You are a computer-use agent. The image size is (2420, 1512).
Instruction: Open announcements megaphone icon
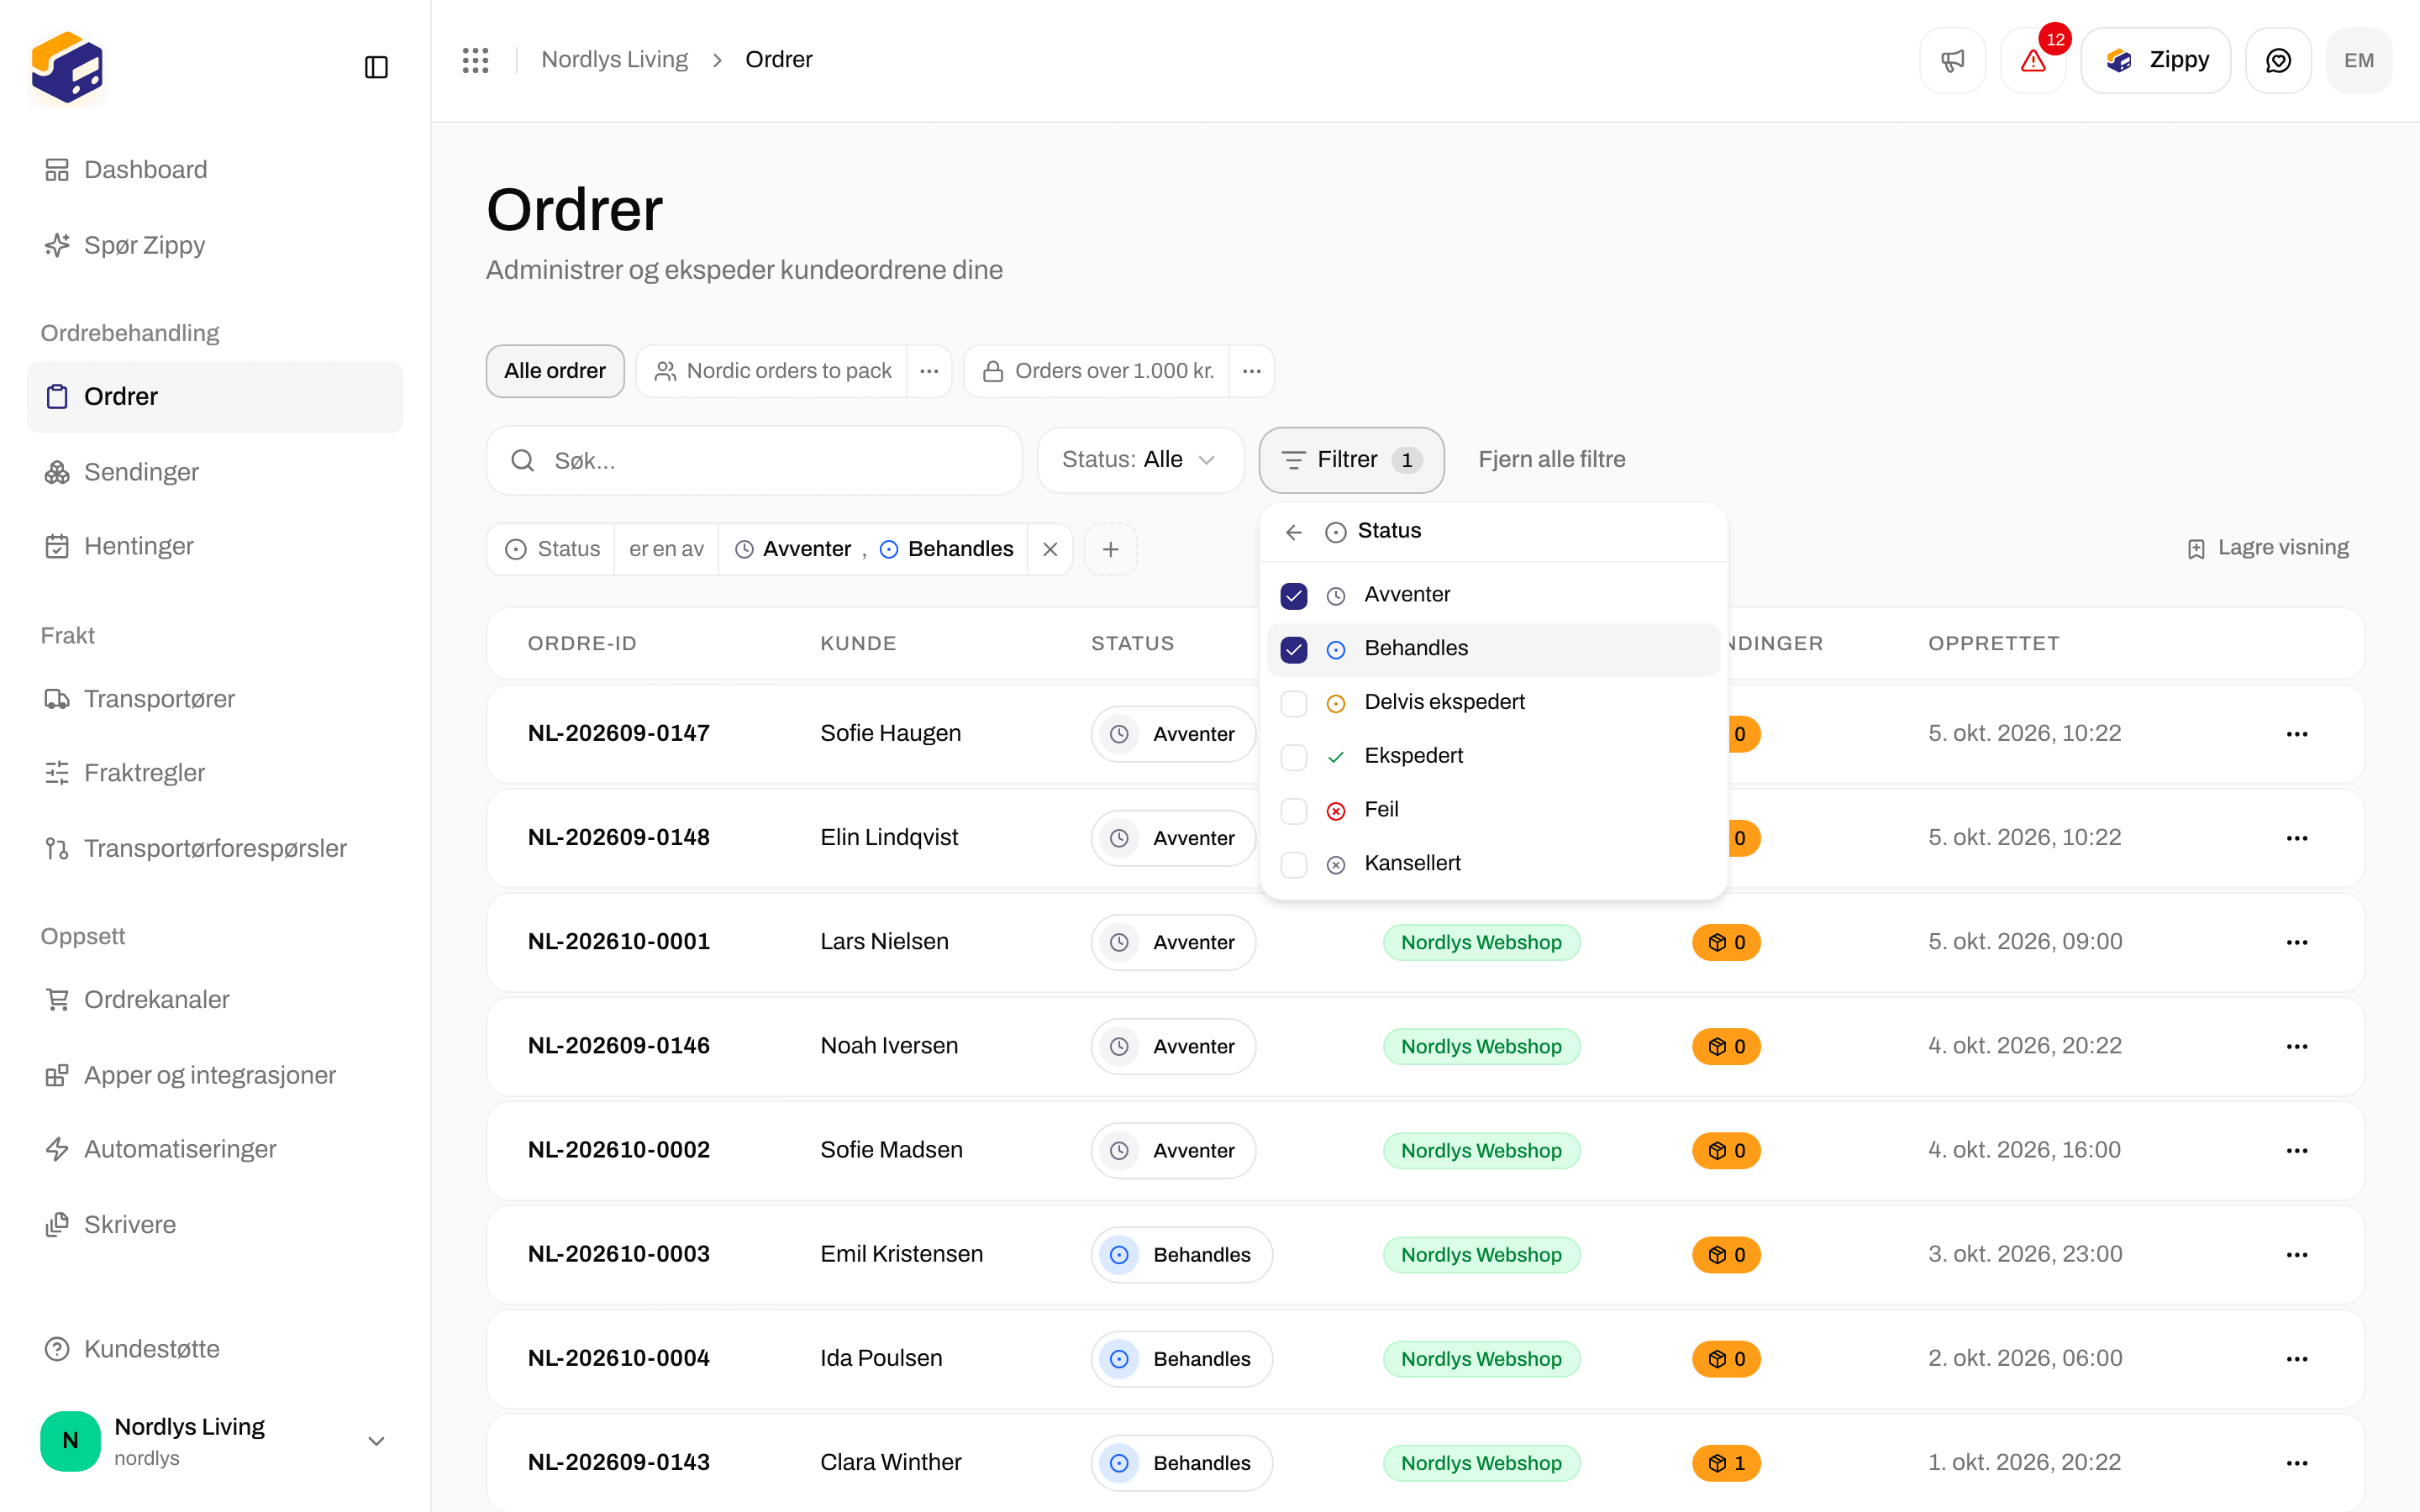[1952, 60]
